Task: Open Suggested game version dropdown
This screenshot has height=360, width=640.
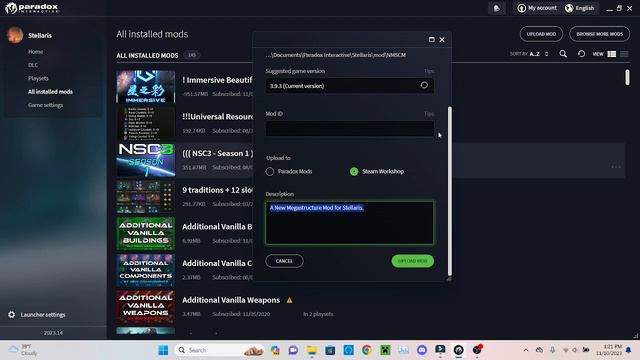Action: [349, 86]
